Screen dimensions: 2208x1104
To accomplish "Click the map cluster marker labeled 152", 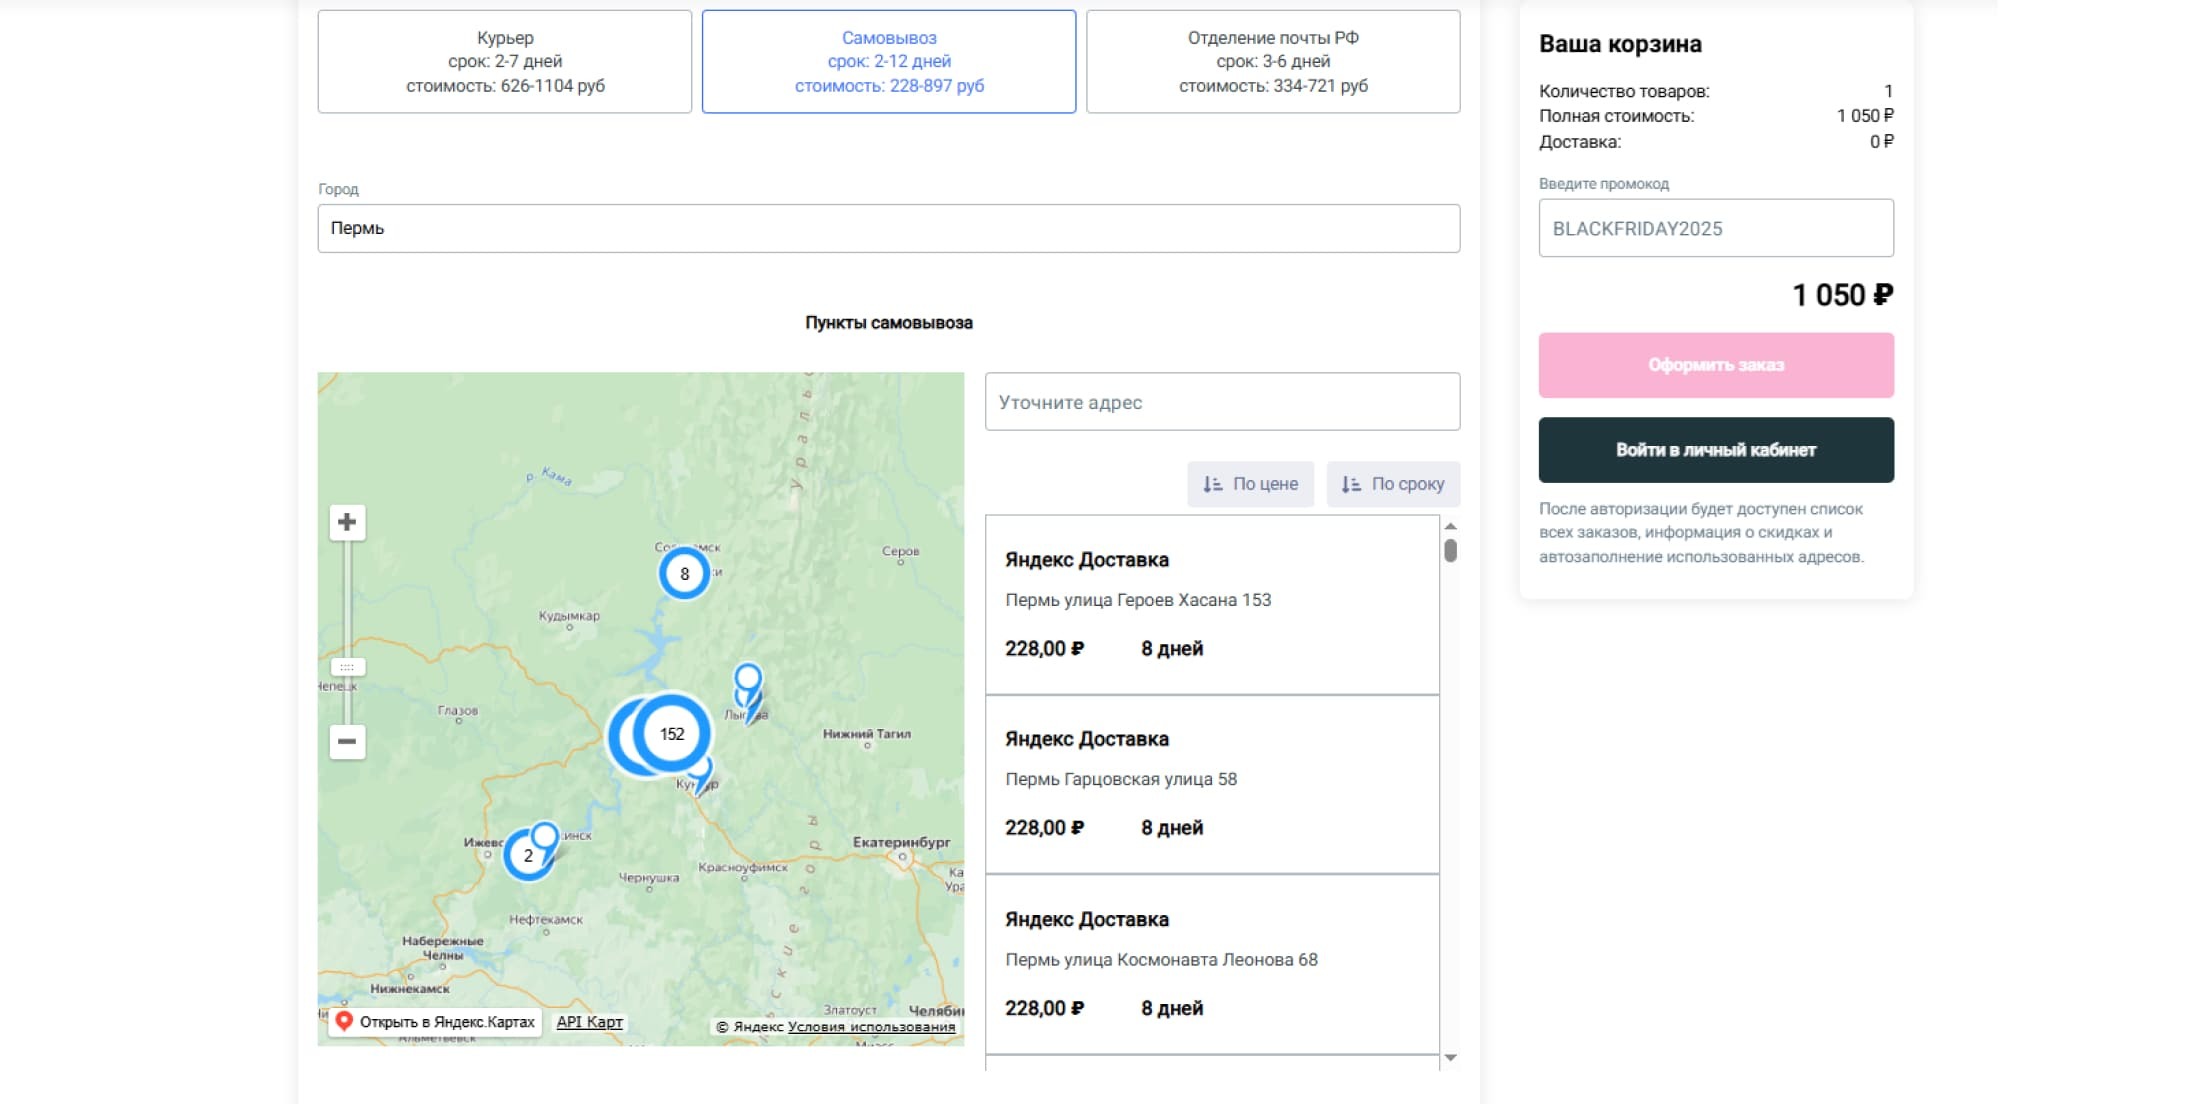I will 672,733.
